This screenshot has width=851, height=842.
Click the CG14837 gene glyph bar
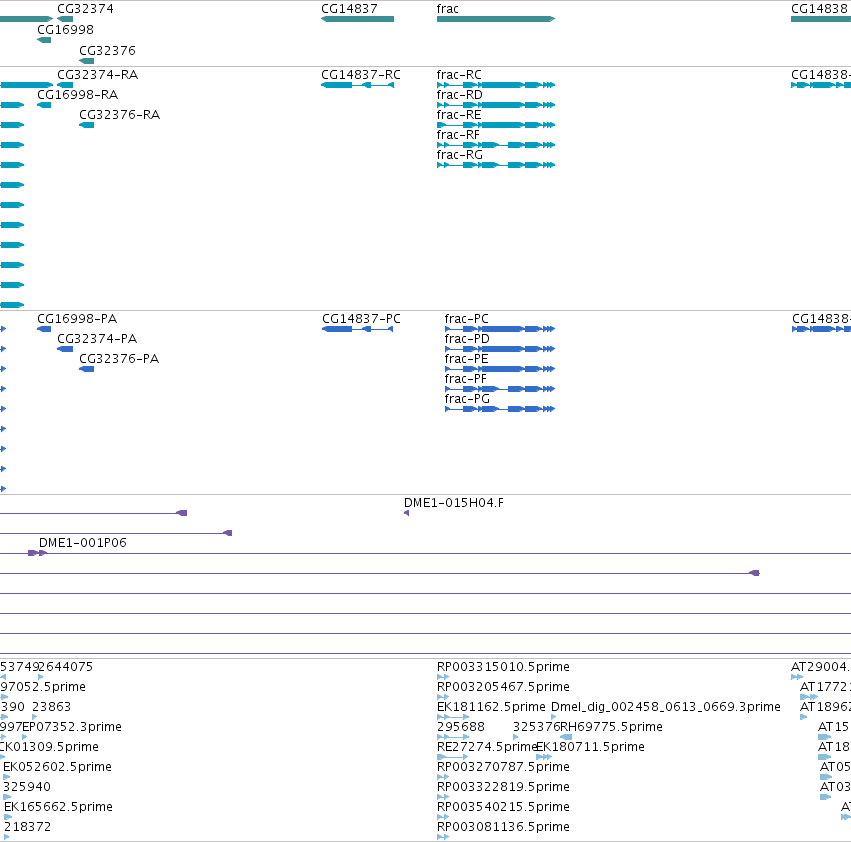coord(357,19)
